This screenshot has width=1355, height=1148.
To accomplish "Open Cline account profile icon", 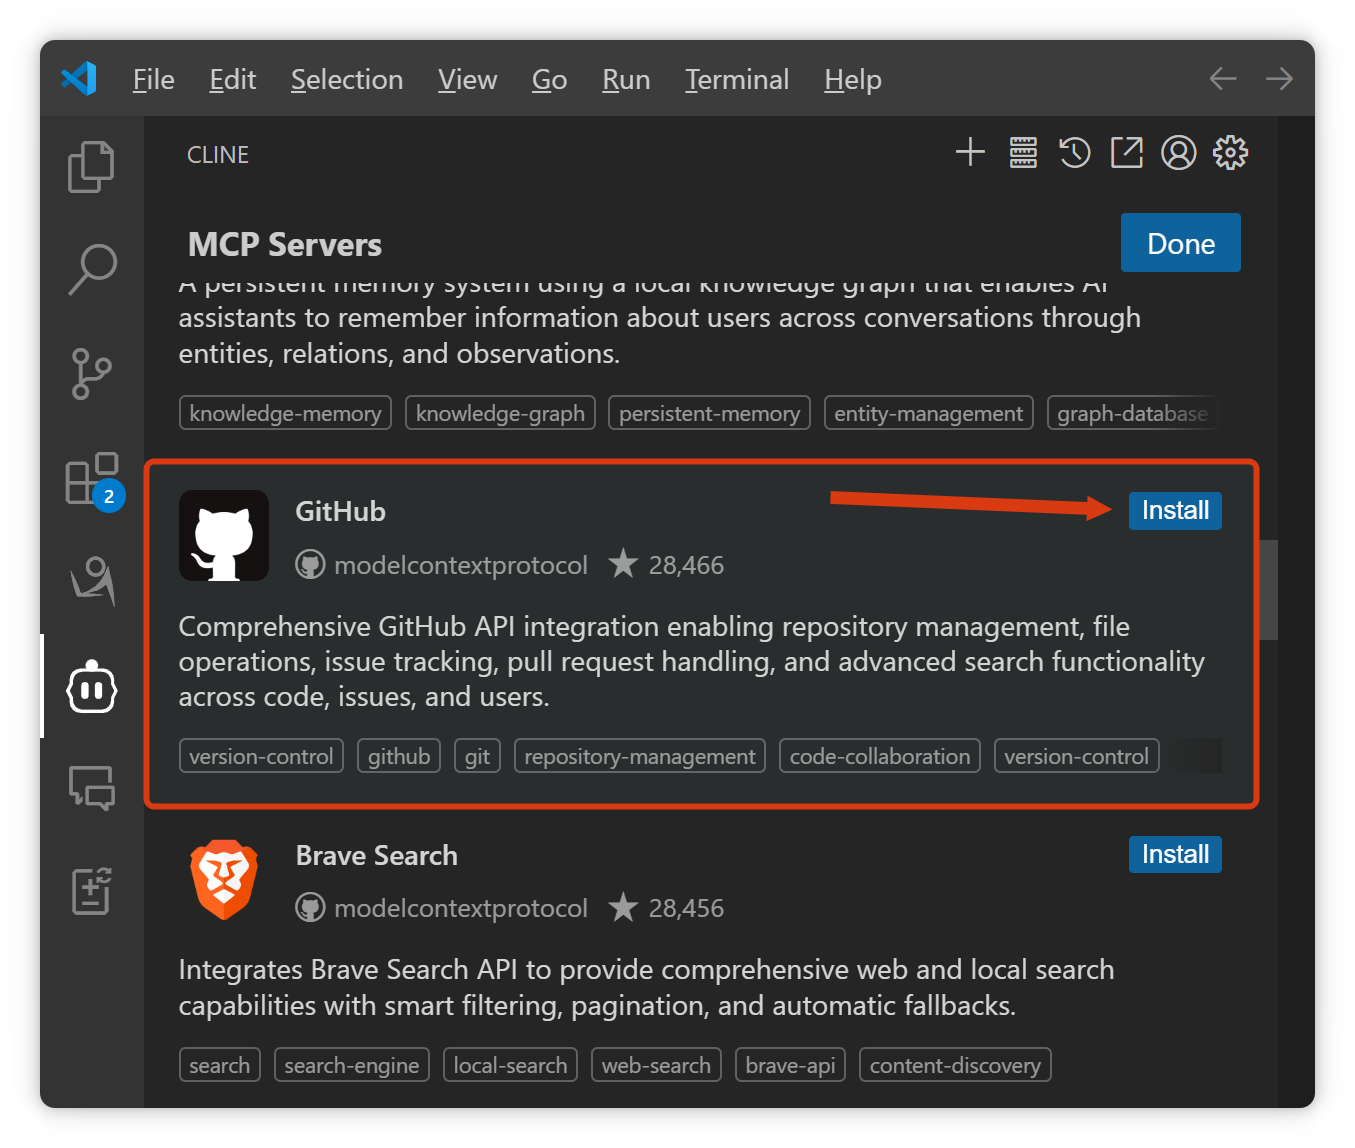I will coord(1179,153).
